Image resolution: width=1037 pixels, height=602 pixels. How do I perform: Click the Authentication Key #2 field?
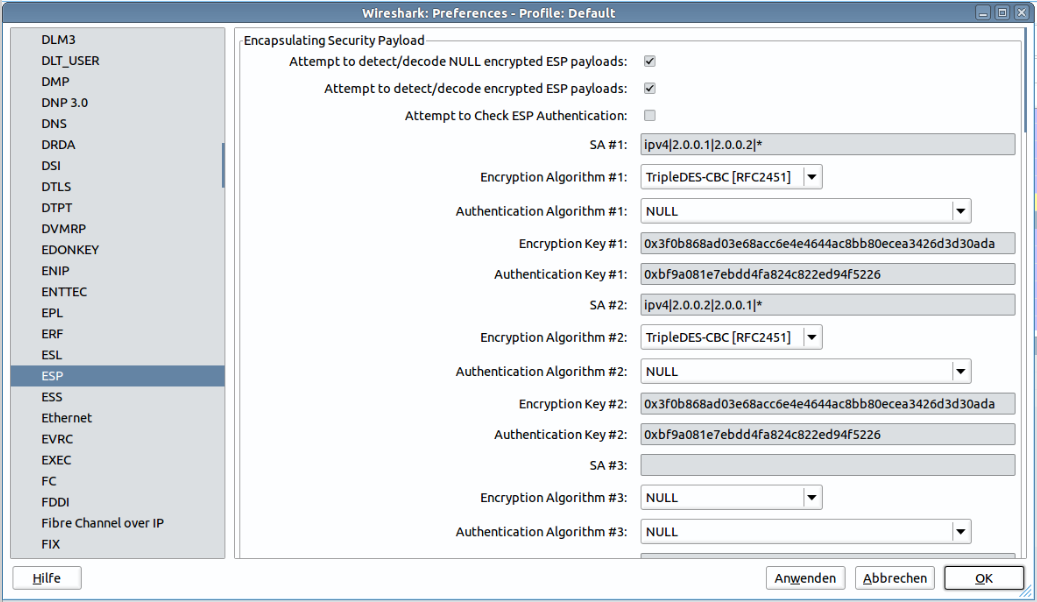coord(827,435)
